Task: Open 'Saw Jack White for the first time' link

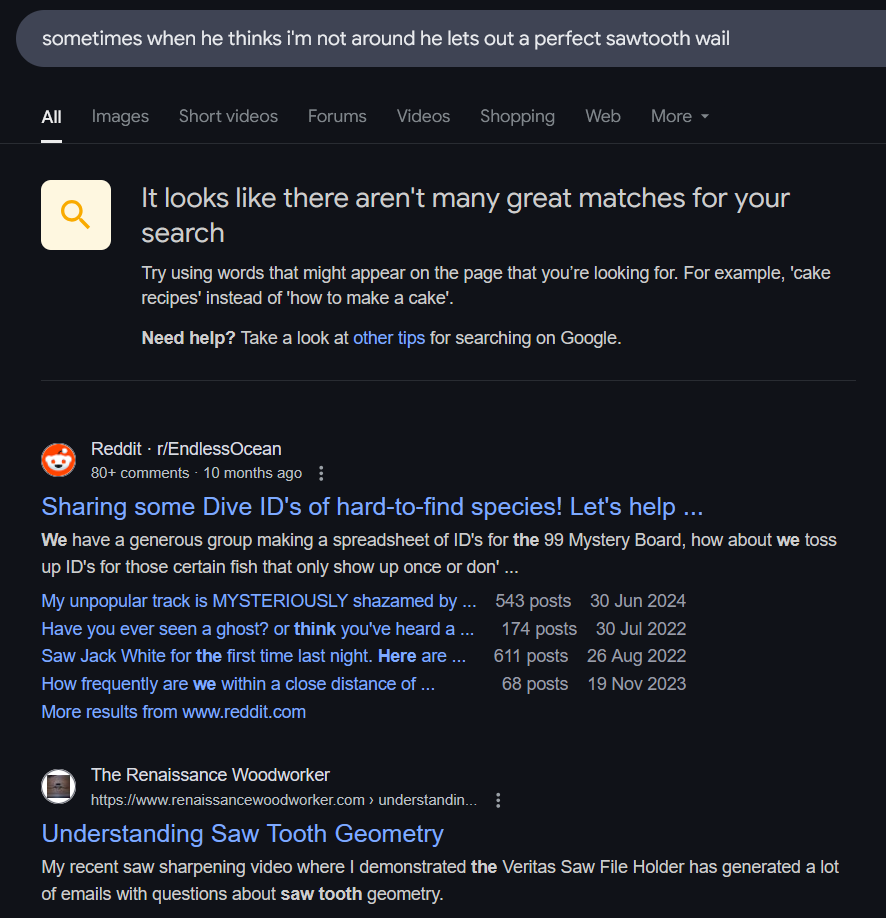Action: (254, 656)
